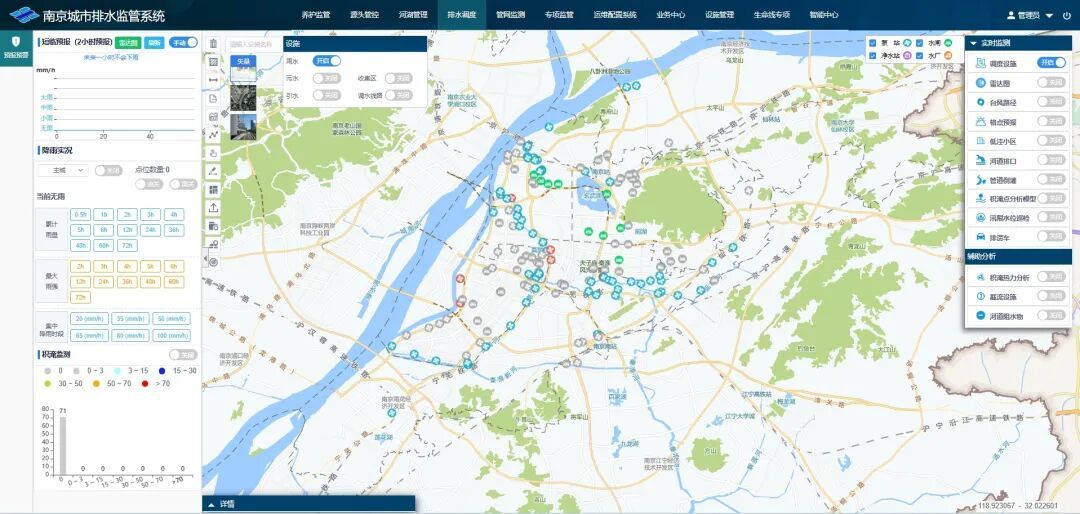Click the 积淹热力分析 icon

[x=980, y=277]
